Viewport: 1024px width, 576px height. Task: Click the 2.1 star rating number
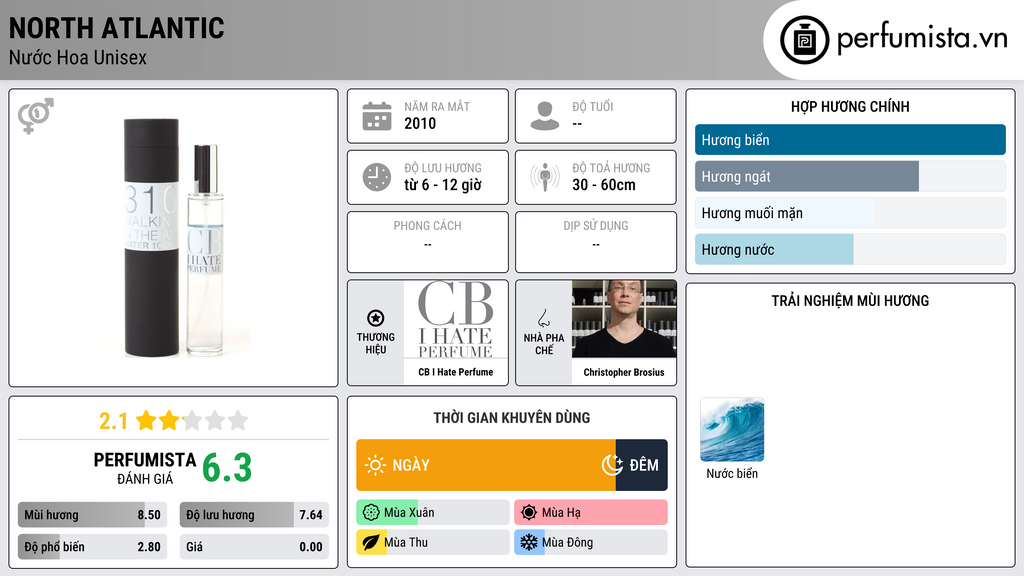coord(113,421)
